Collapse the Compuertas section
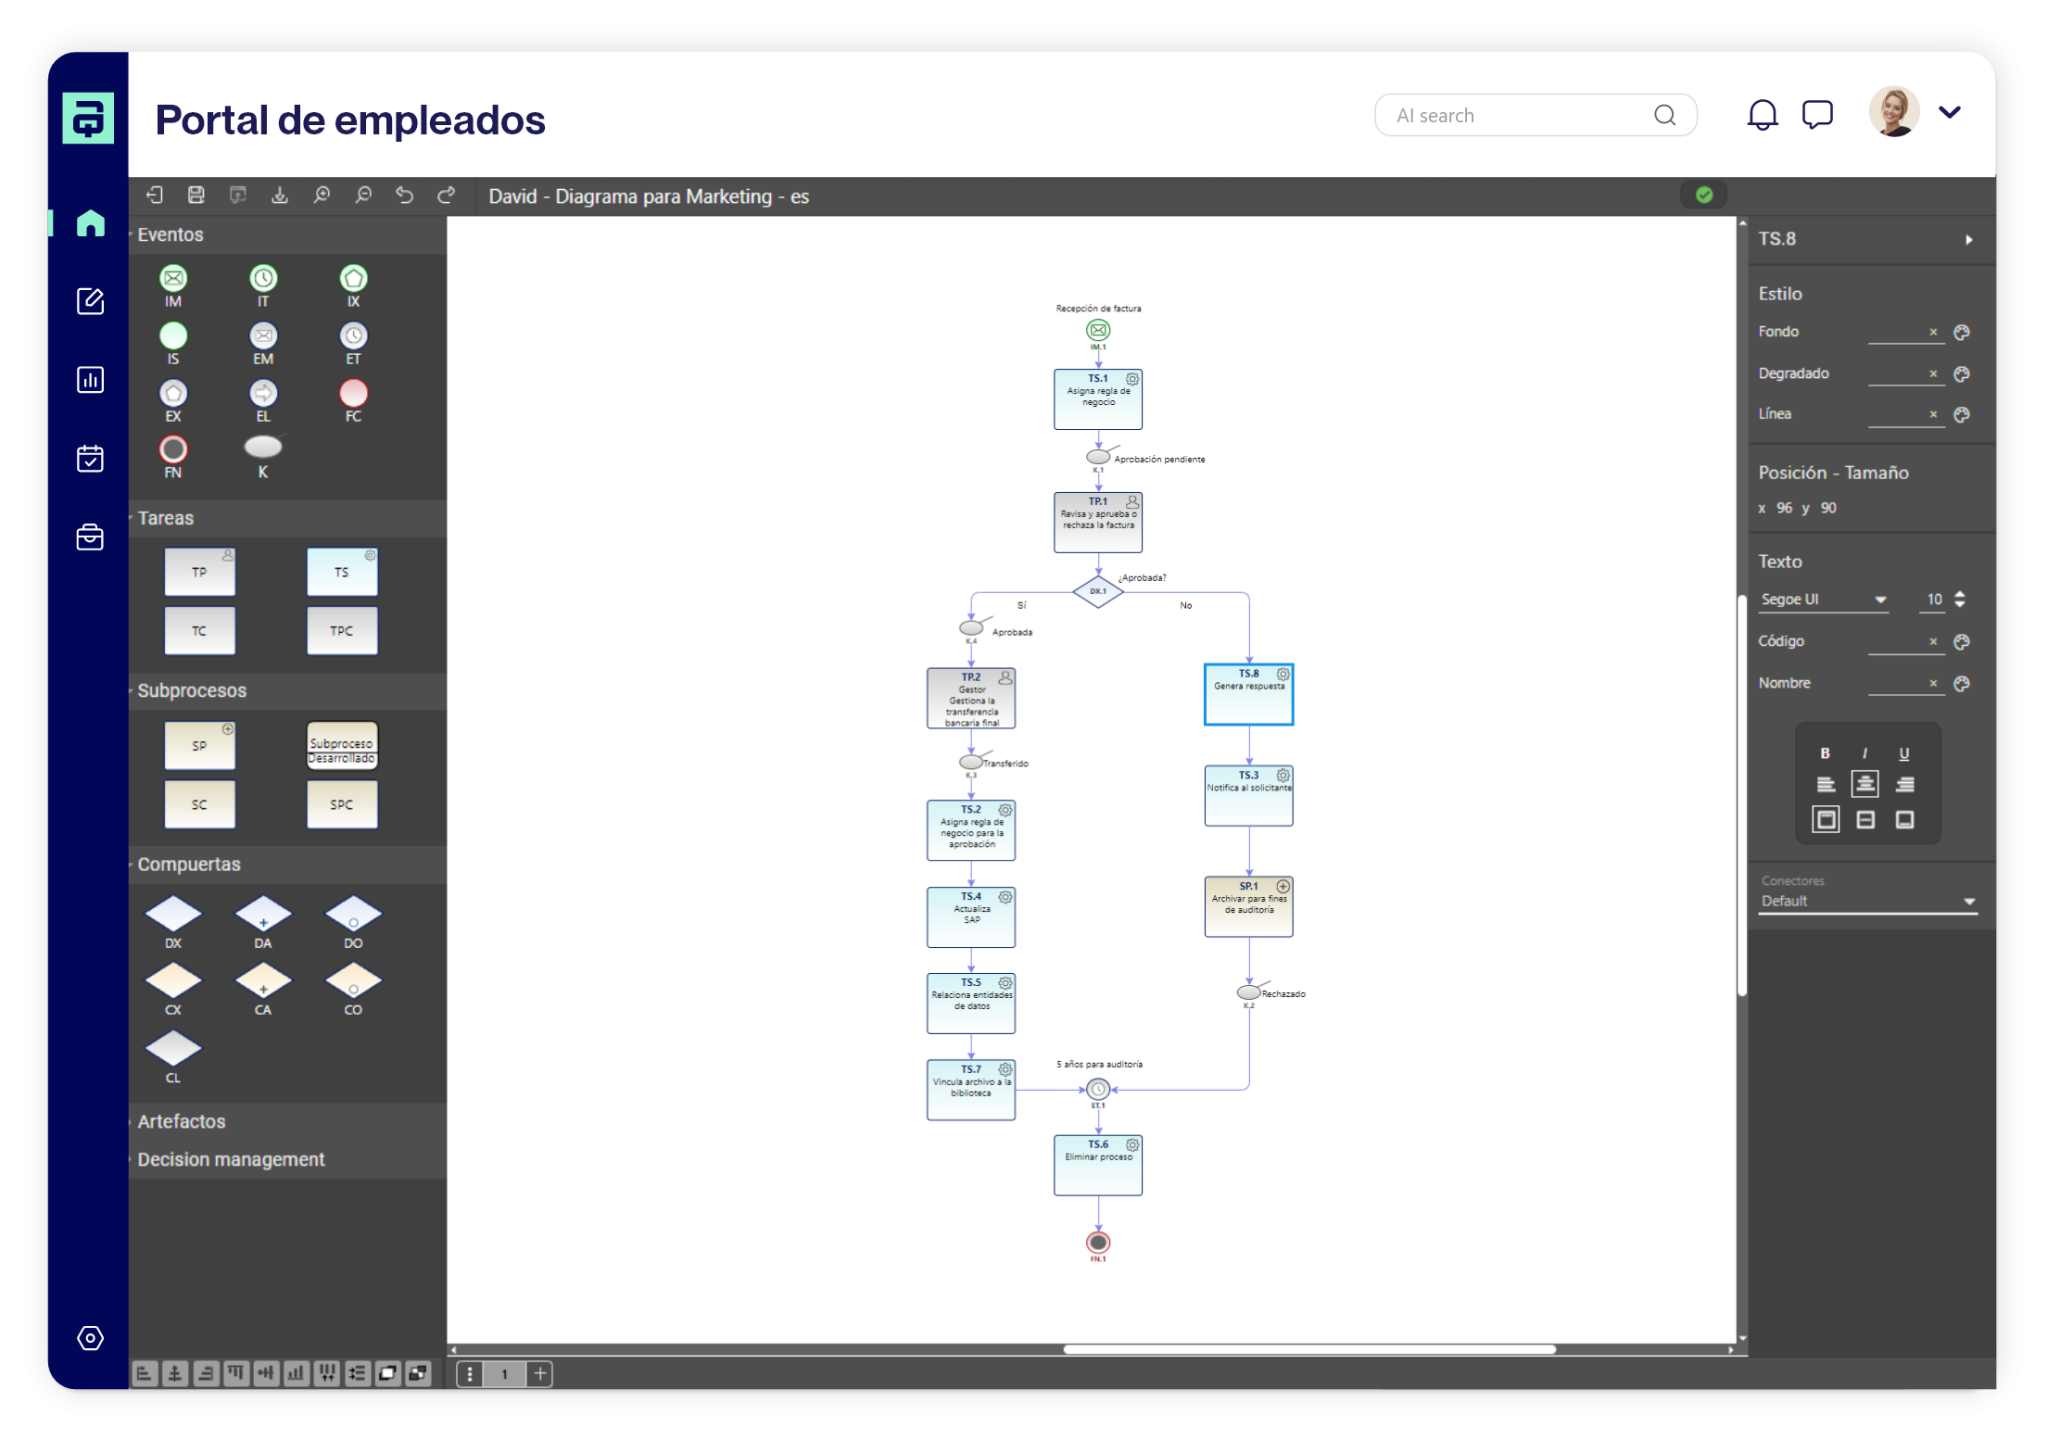Image resolution: width=2048 pixels, height=1440 pixels. tap(189, 864)
